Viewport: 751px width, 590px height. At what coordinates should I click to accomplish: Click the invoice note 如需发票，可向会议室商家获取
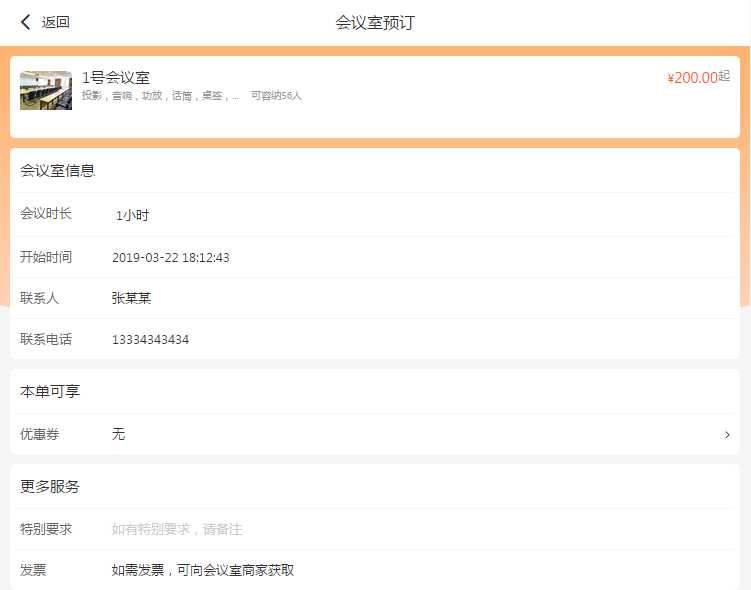point(203,570)
